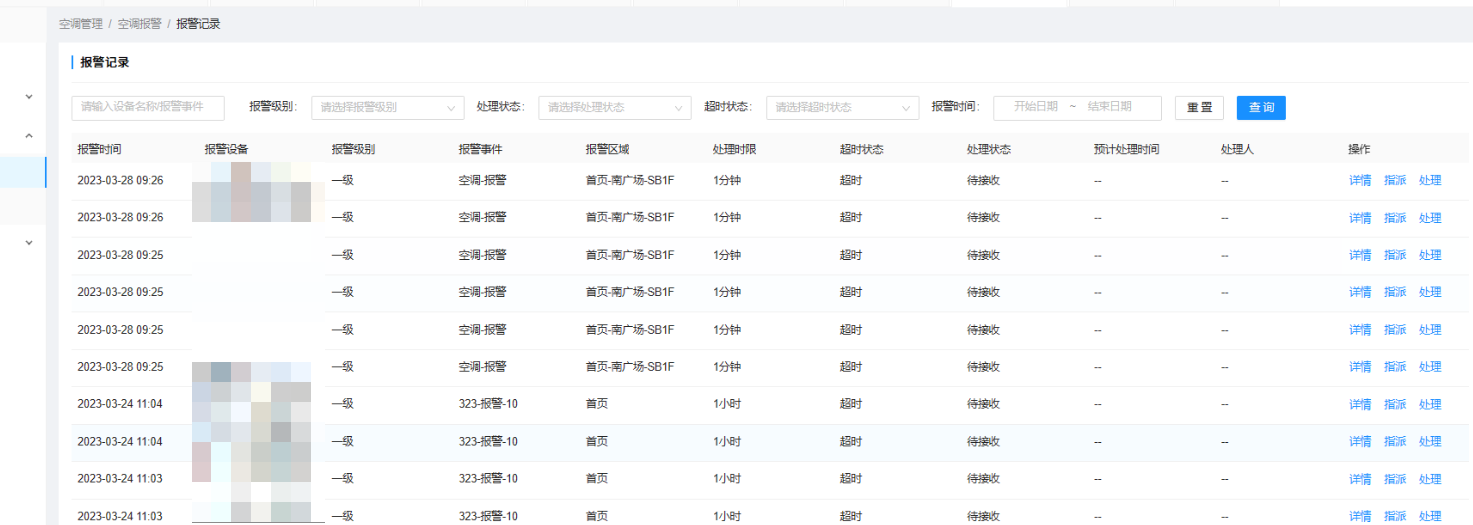The width and height of the screenshot is (1473, 525).
Task: Click the 查询 button
Action: 1261,108
